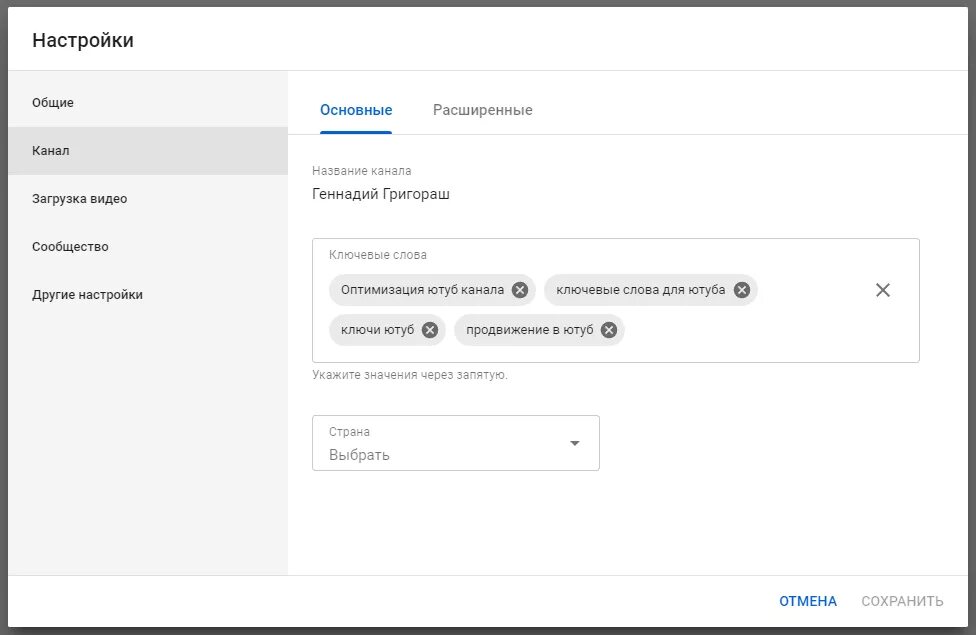The height and width of the screenshot is (635, 976).
Task: Switch to the Расширенные tab
Action: (x=482, y=110)
